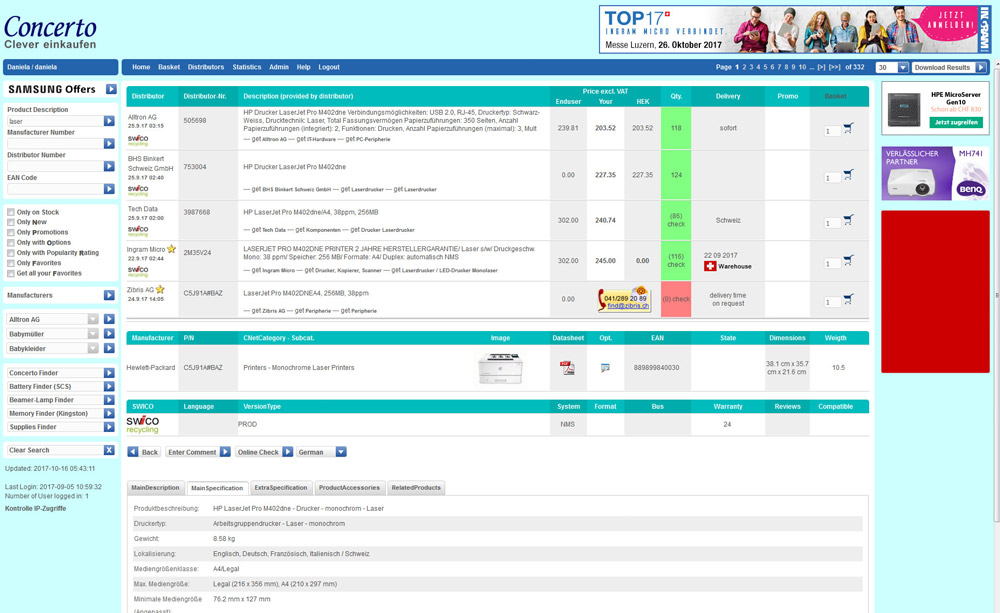Viewport: 1000px width, 613px height.
Task: Switch to the MainDescription tab
Action: [156, 488]
